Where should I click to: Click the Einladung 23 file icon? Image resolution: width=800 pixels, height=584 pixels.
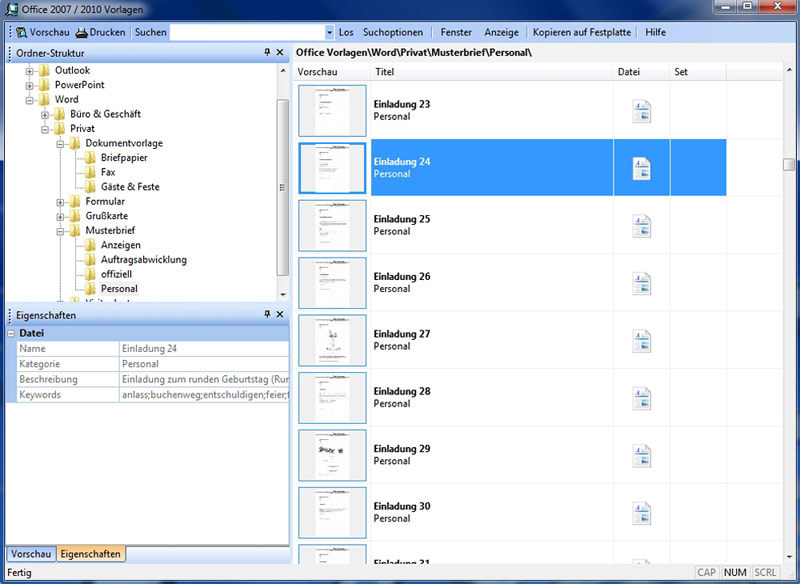pyautogui.click(x=641, y=111)
